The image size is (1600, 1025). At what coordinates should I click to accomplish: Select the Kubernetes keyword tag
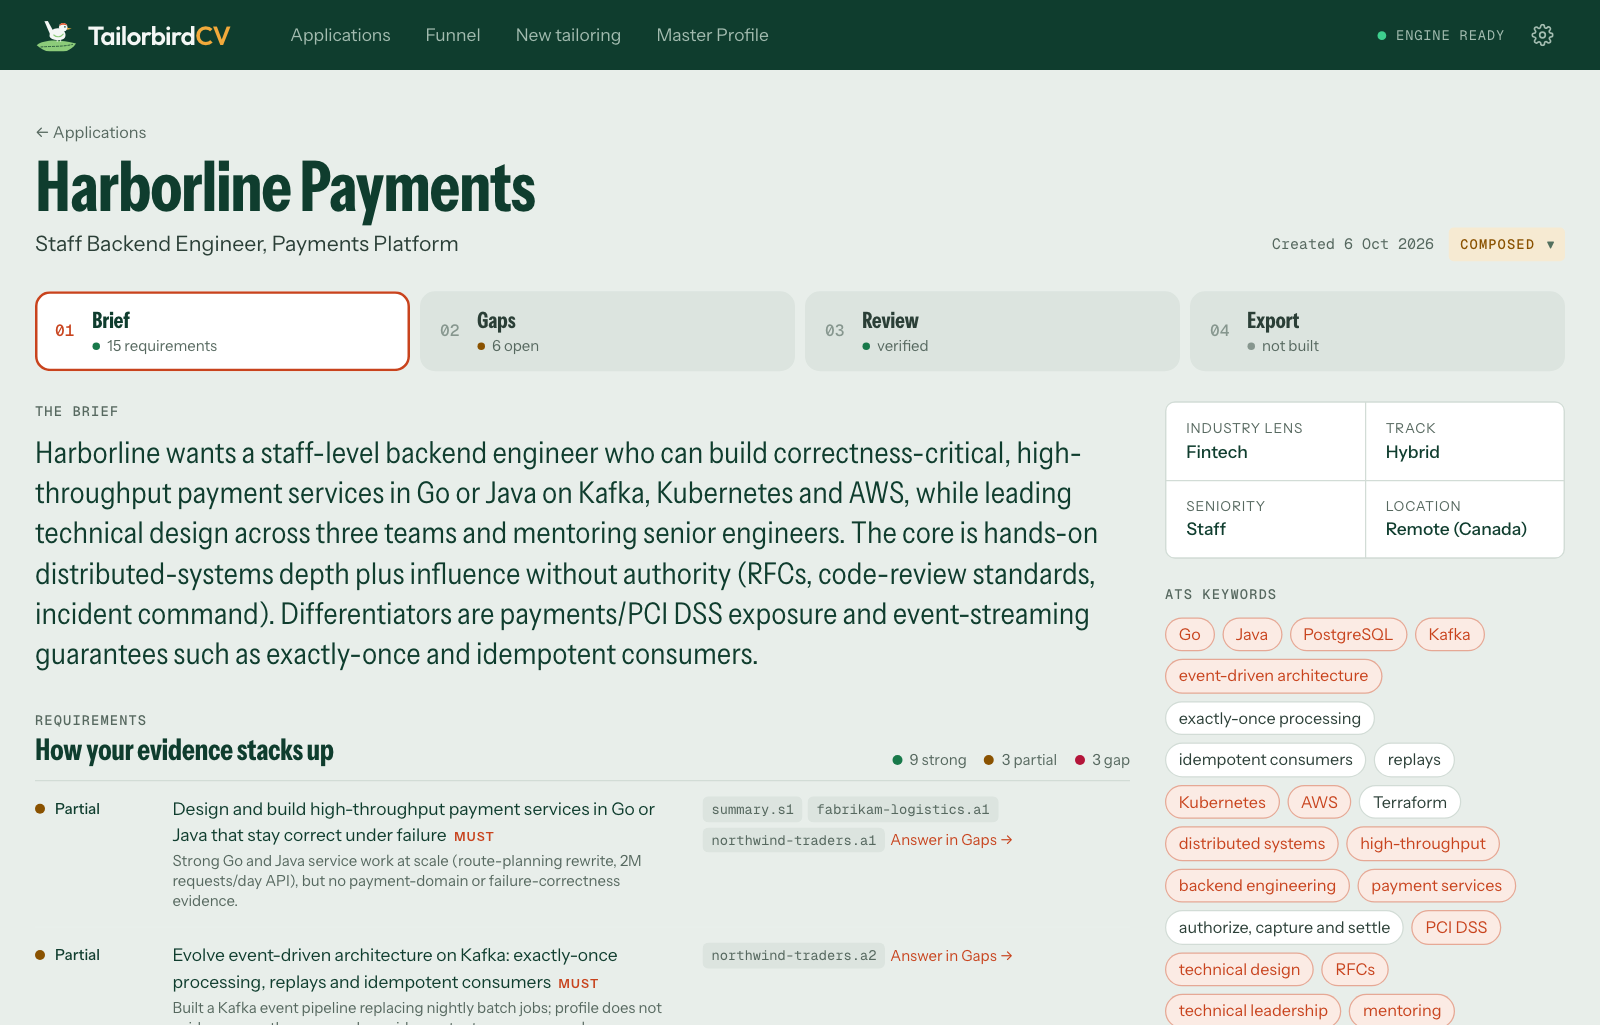[x=1222, y=803]
